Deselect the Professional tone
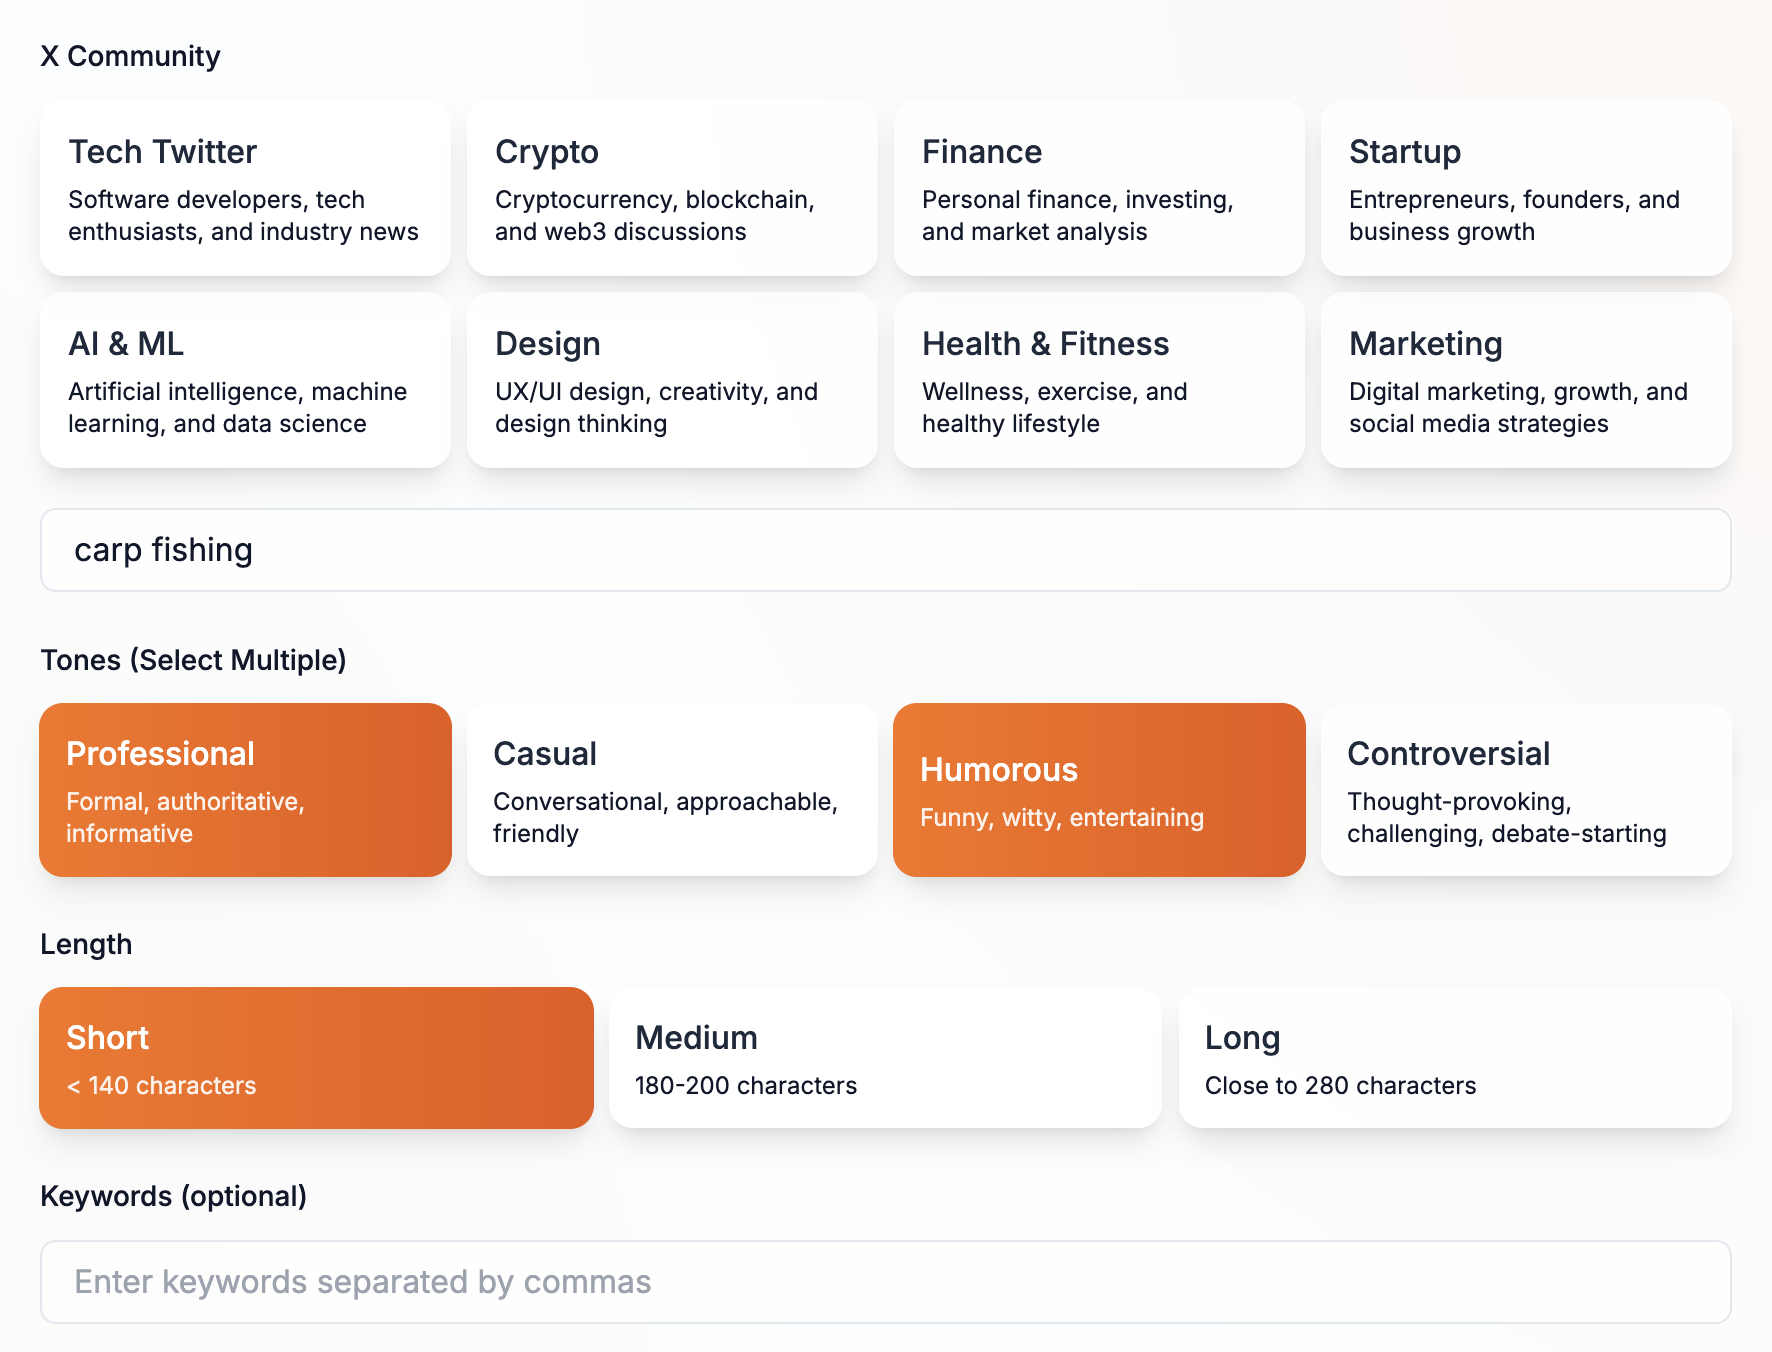Screen dimensions: 1772x1352 [x=245, y=790]
